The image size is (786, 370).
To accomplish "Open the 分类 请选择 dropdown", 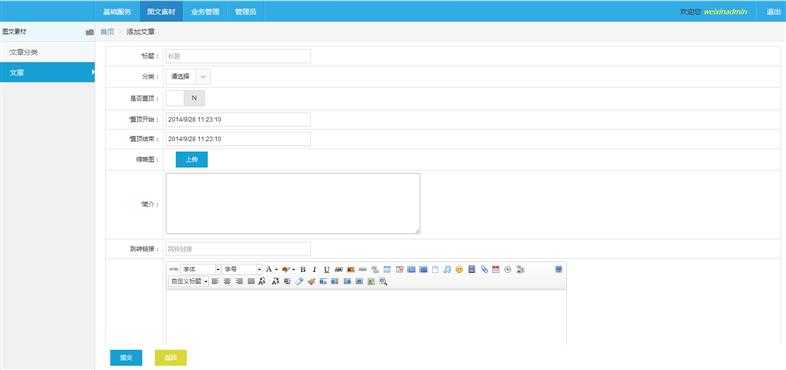I will [x=188, y=77].
